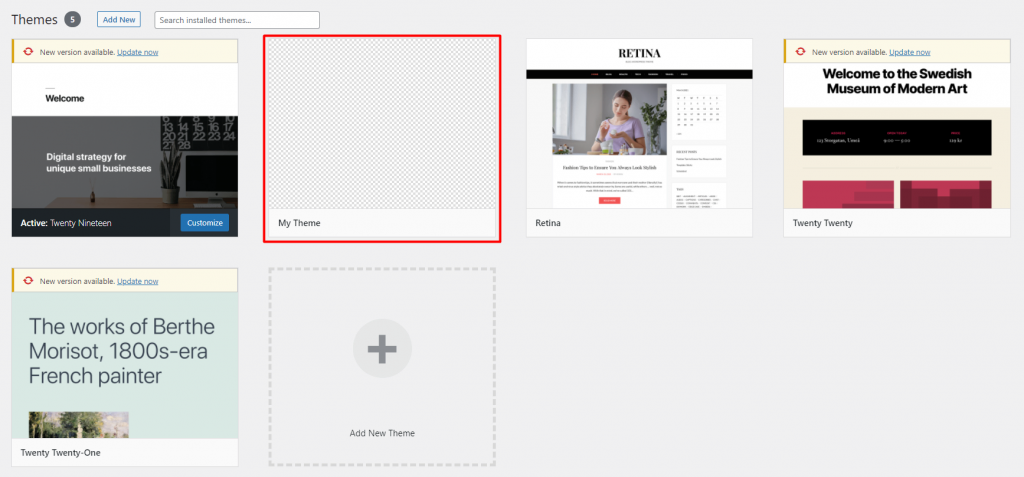Open the Twenty Twenty theme thumbnail
Viewport: 1024px width, 477px height.
point(897,136)
